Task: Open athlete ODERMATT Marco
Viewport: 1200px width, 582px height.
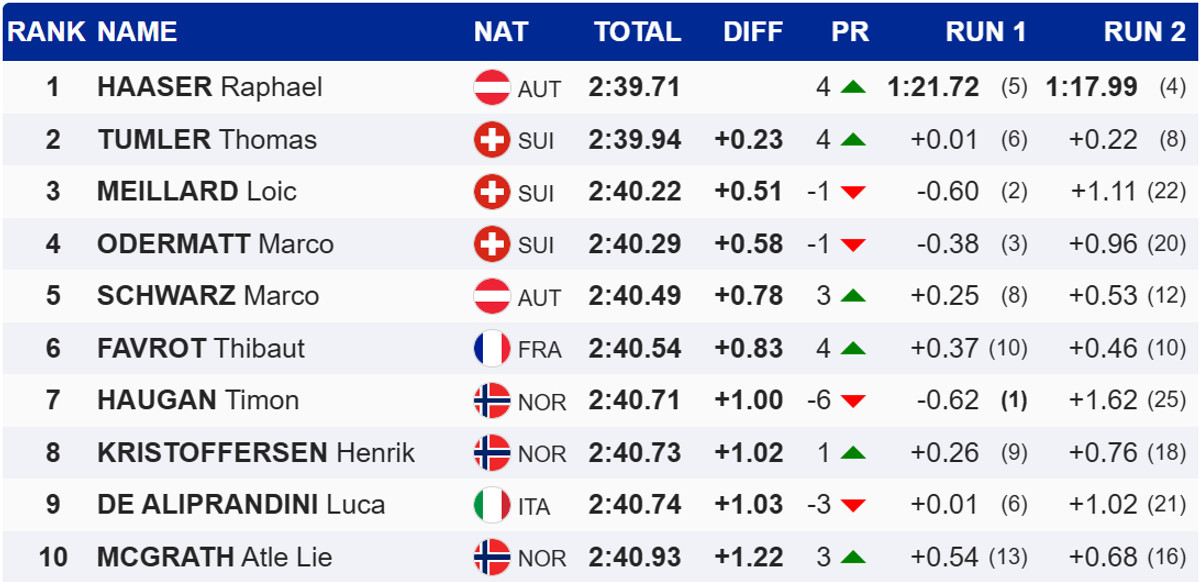Action: click(x=215, y=244)
